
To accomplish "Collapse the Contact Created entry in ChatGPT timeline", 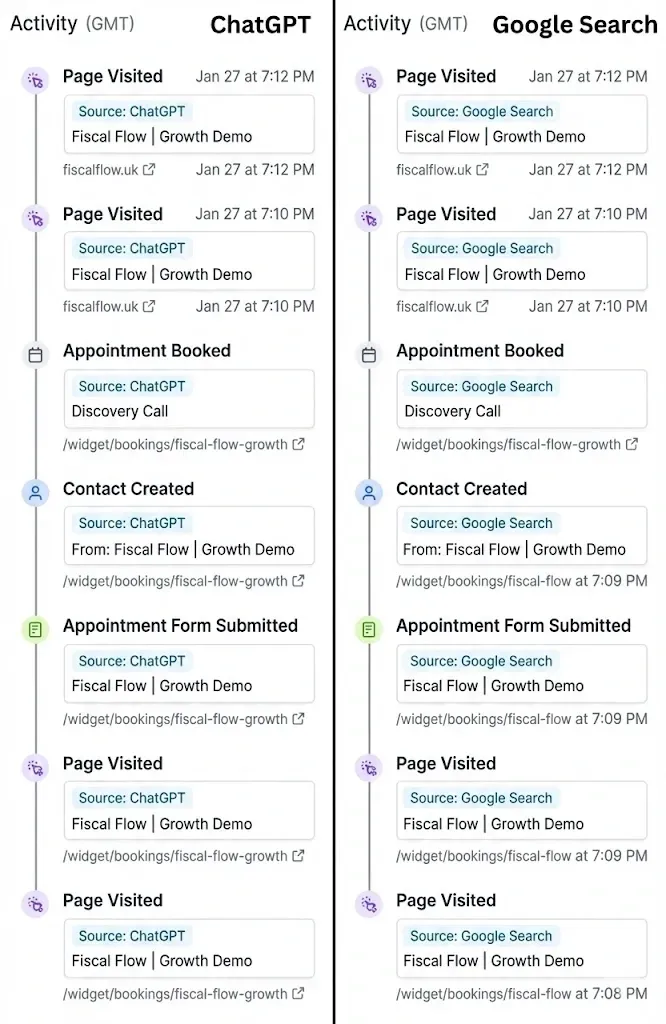I will (128, 489).
